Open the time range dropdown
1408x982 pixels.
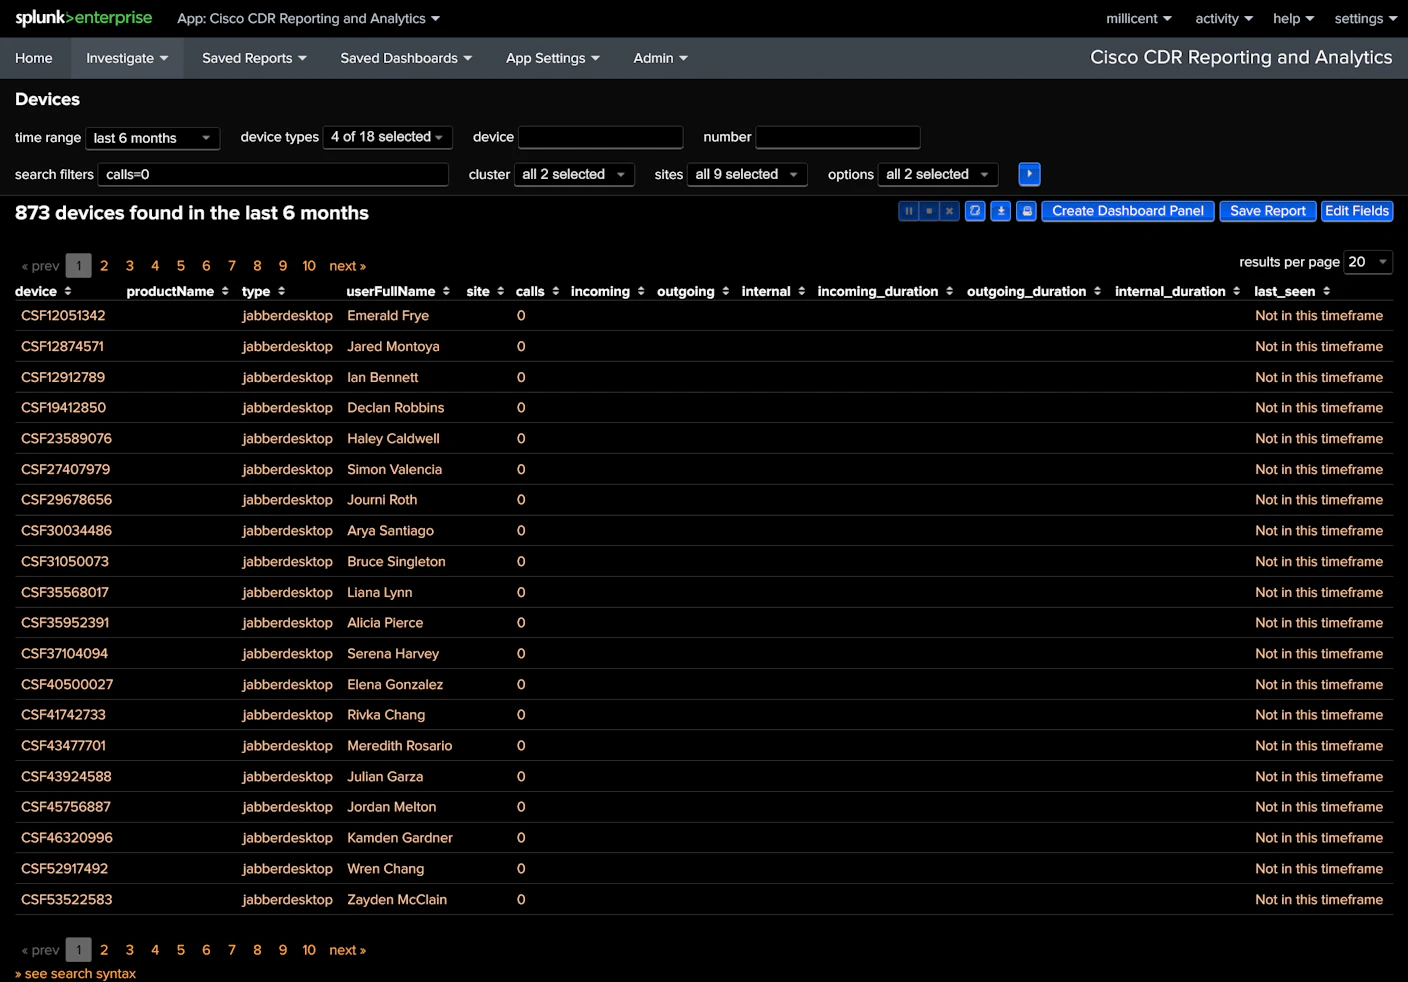[x=152, y=138]
